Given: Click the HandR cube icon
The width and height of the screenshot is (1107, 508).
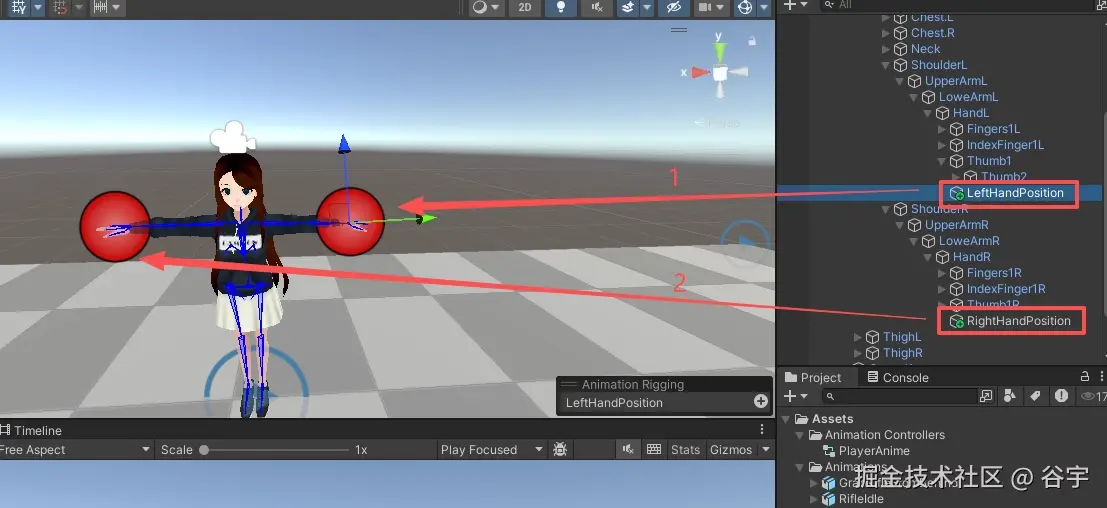Looking at the screenshot, I should coord(943,258).
